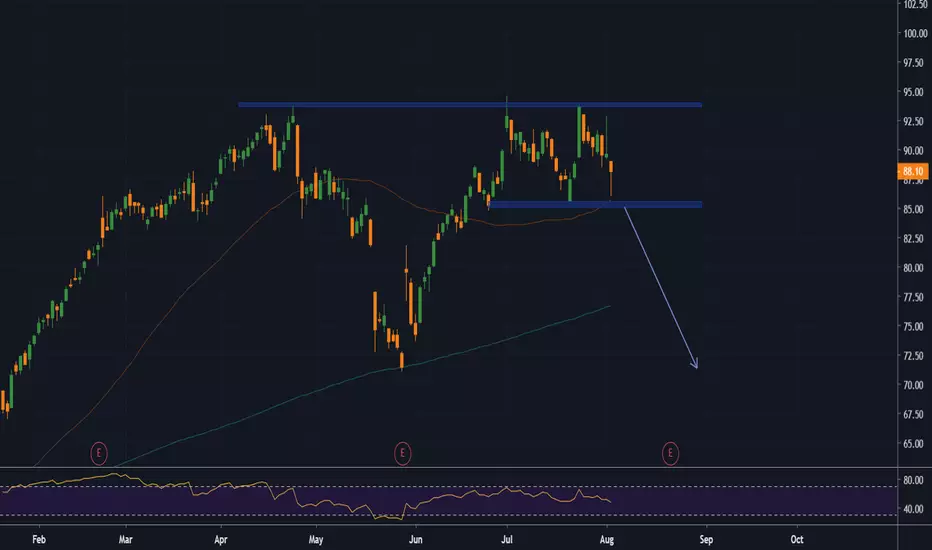Image resolution: width=932 pixels, height=550 pixels.
Task: Click the May date label
Action: click(316, 540)
